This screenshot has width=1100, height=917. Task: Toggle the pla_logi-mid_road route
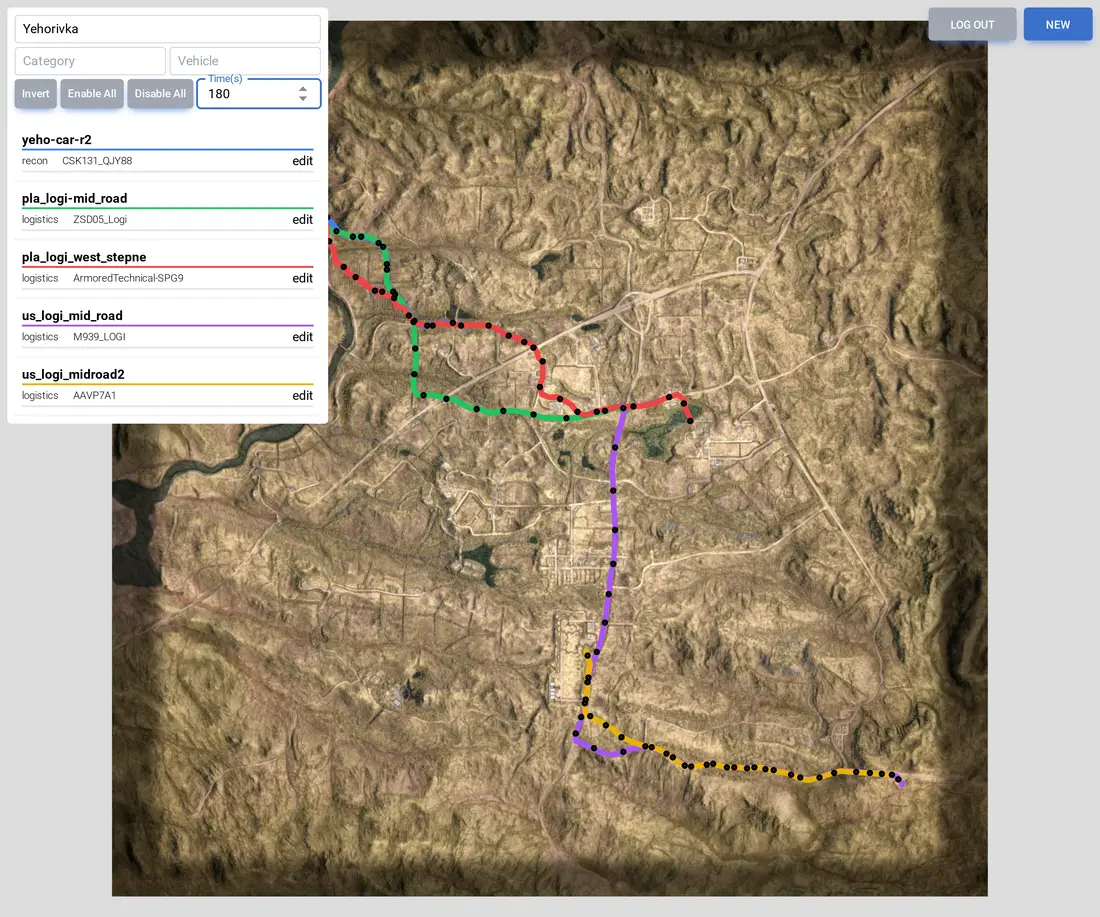pyautogui.click(x=74, y=199)
